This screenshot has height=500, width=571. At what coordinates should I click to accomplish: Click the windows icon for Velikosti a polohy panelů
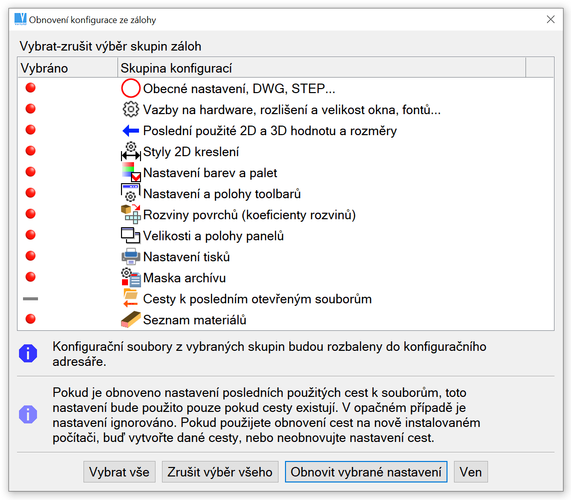pyautogui.click(x=131, y=235)
